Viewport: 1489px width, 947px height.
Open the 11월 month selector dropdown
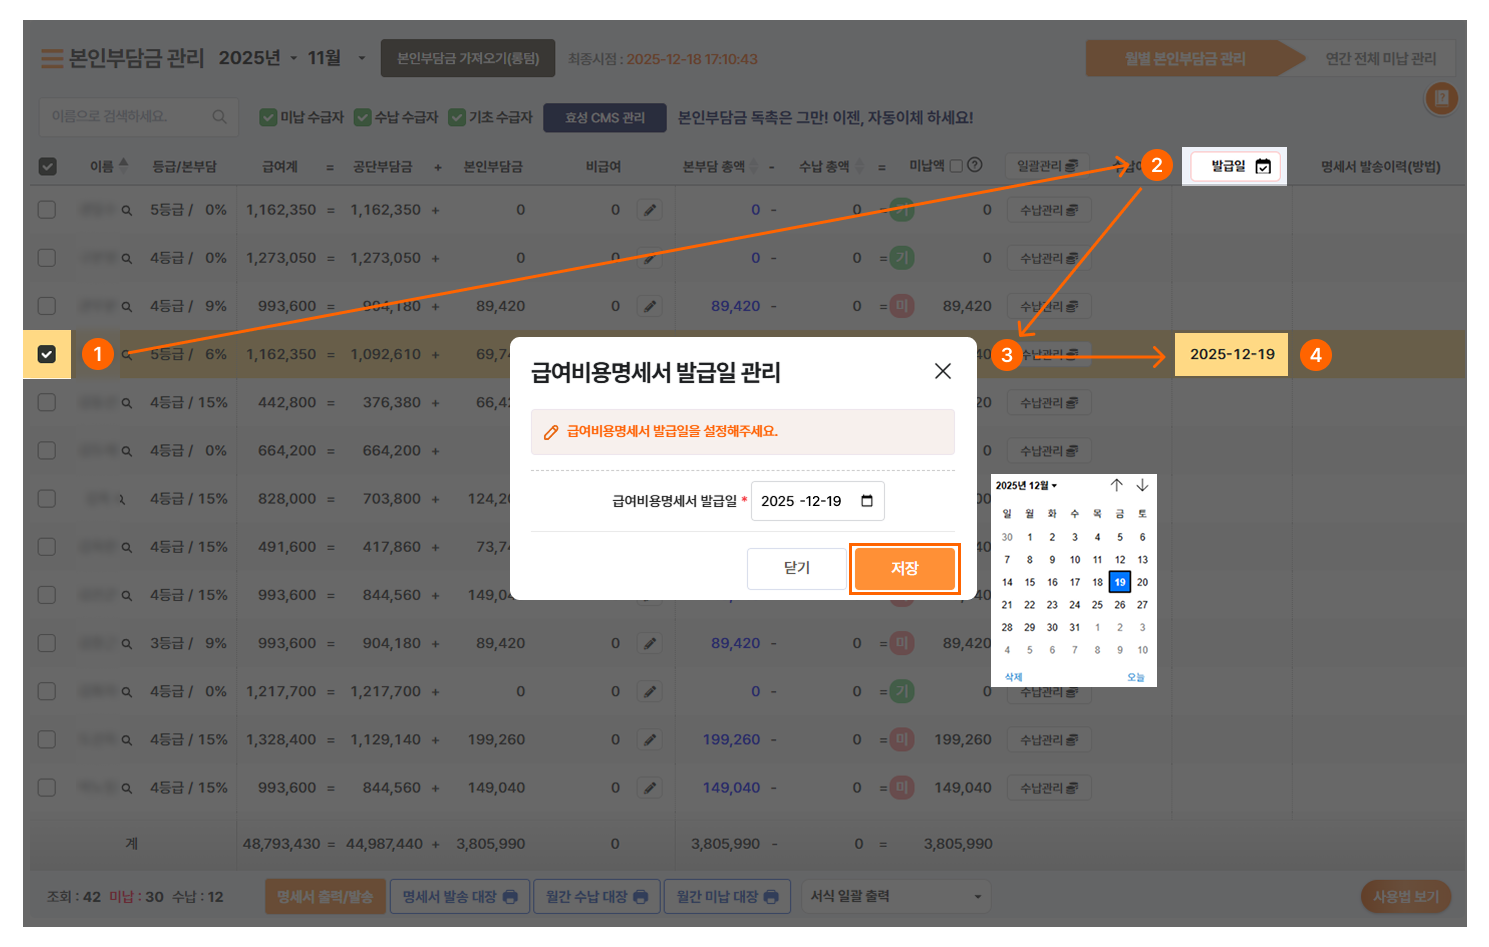click(362, 58)
